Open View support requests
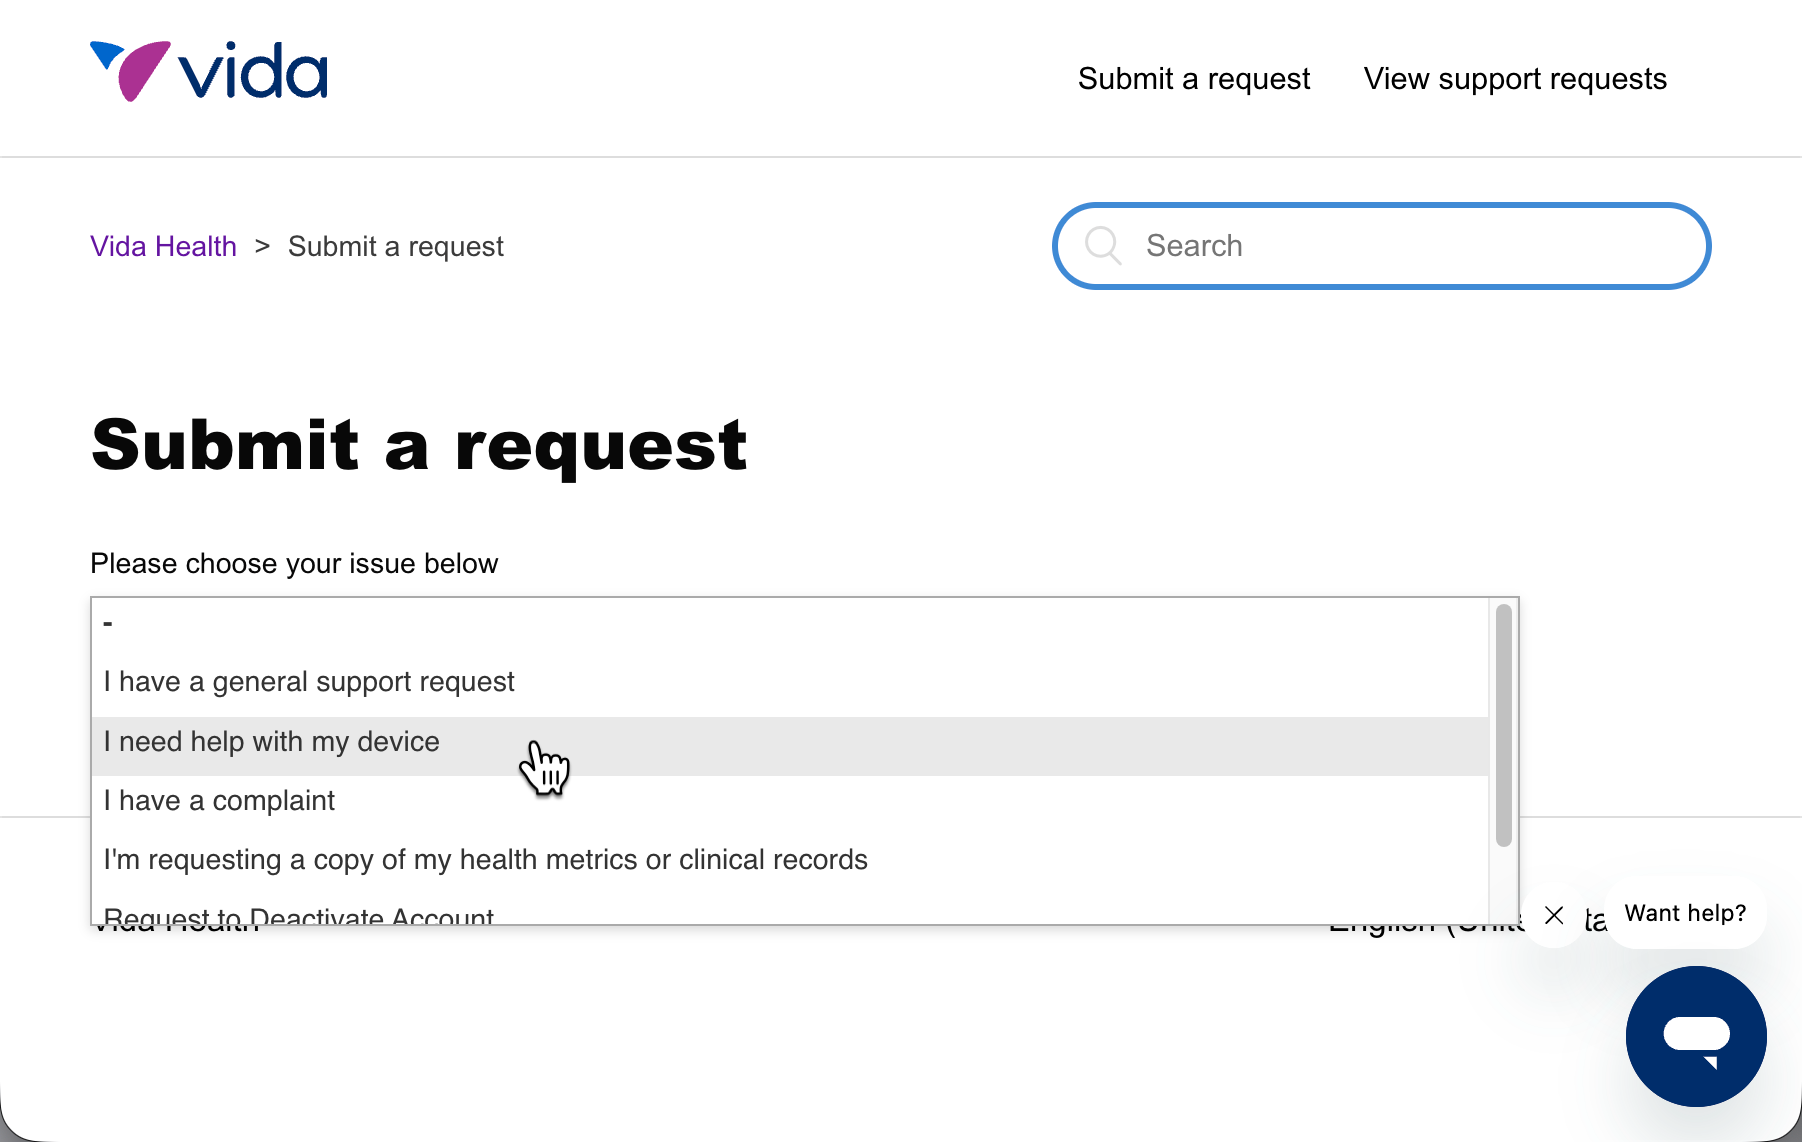Screen dimensions: 1802x1142 pyautogui.click(x=1515, y=79)
